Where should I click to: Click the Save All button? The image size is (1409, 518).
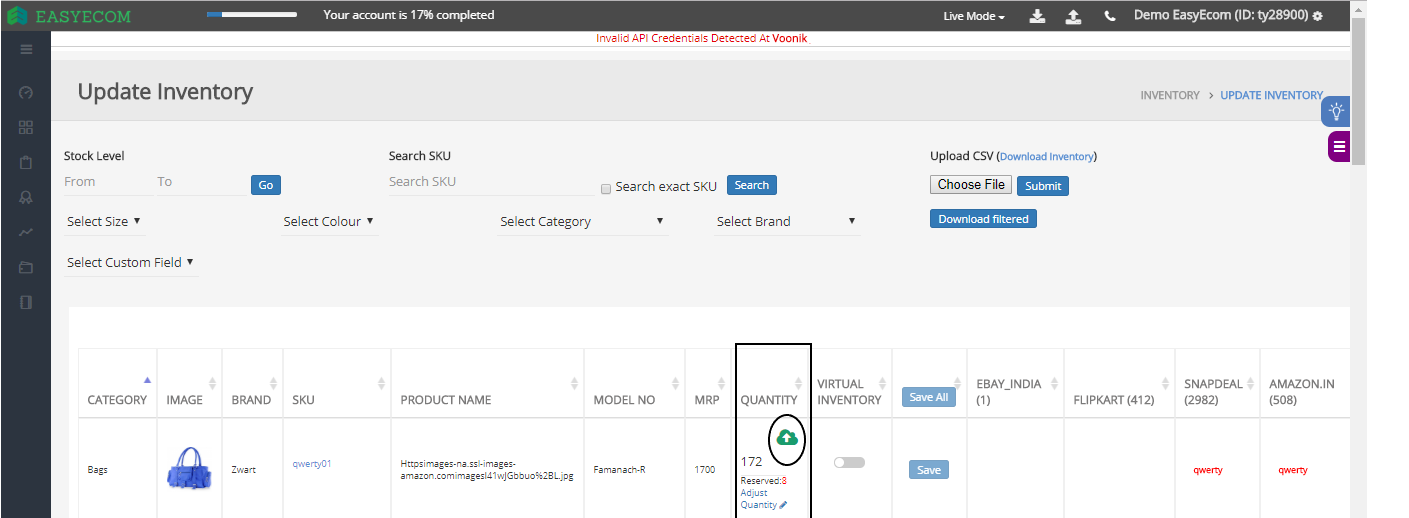928,397
